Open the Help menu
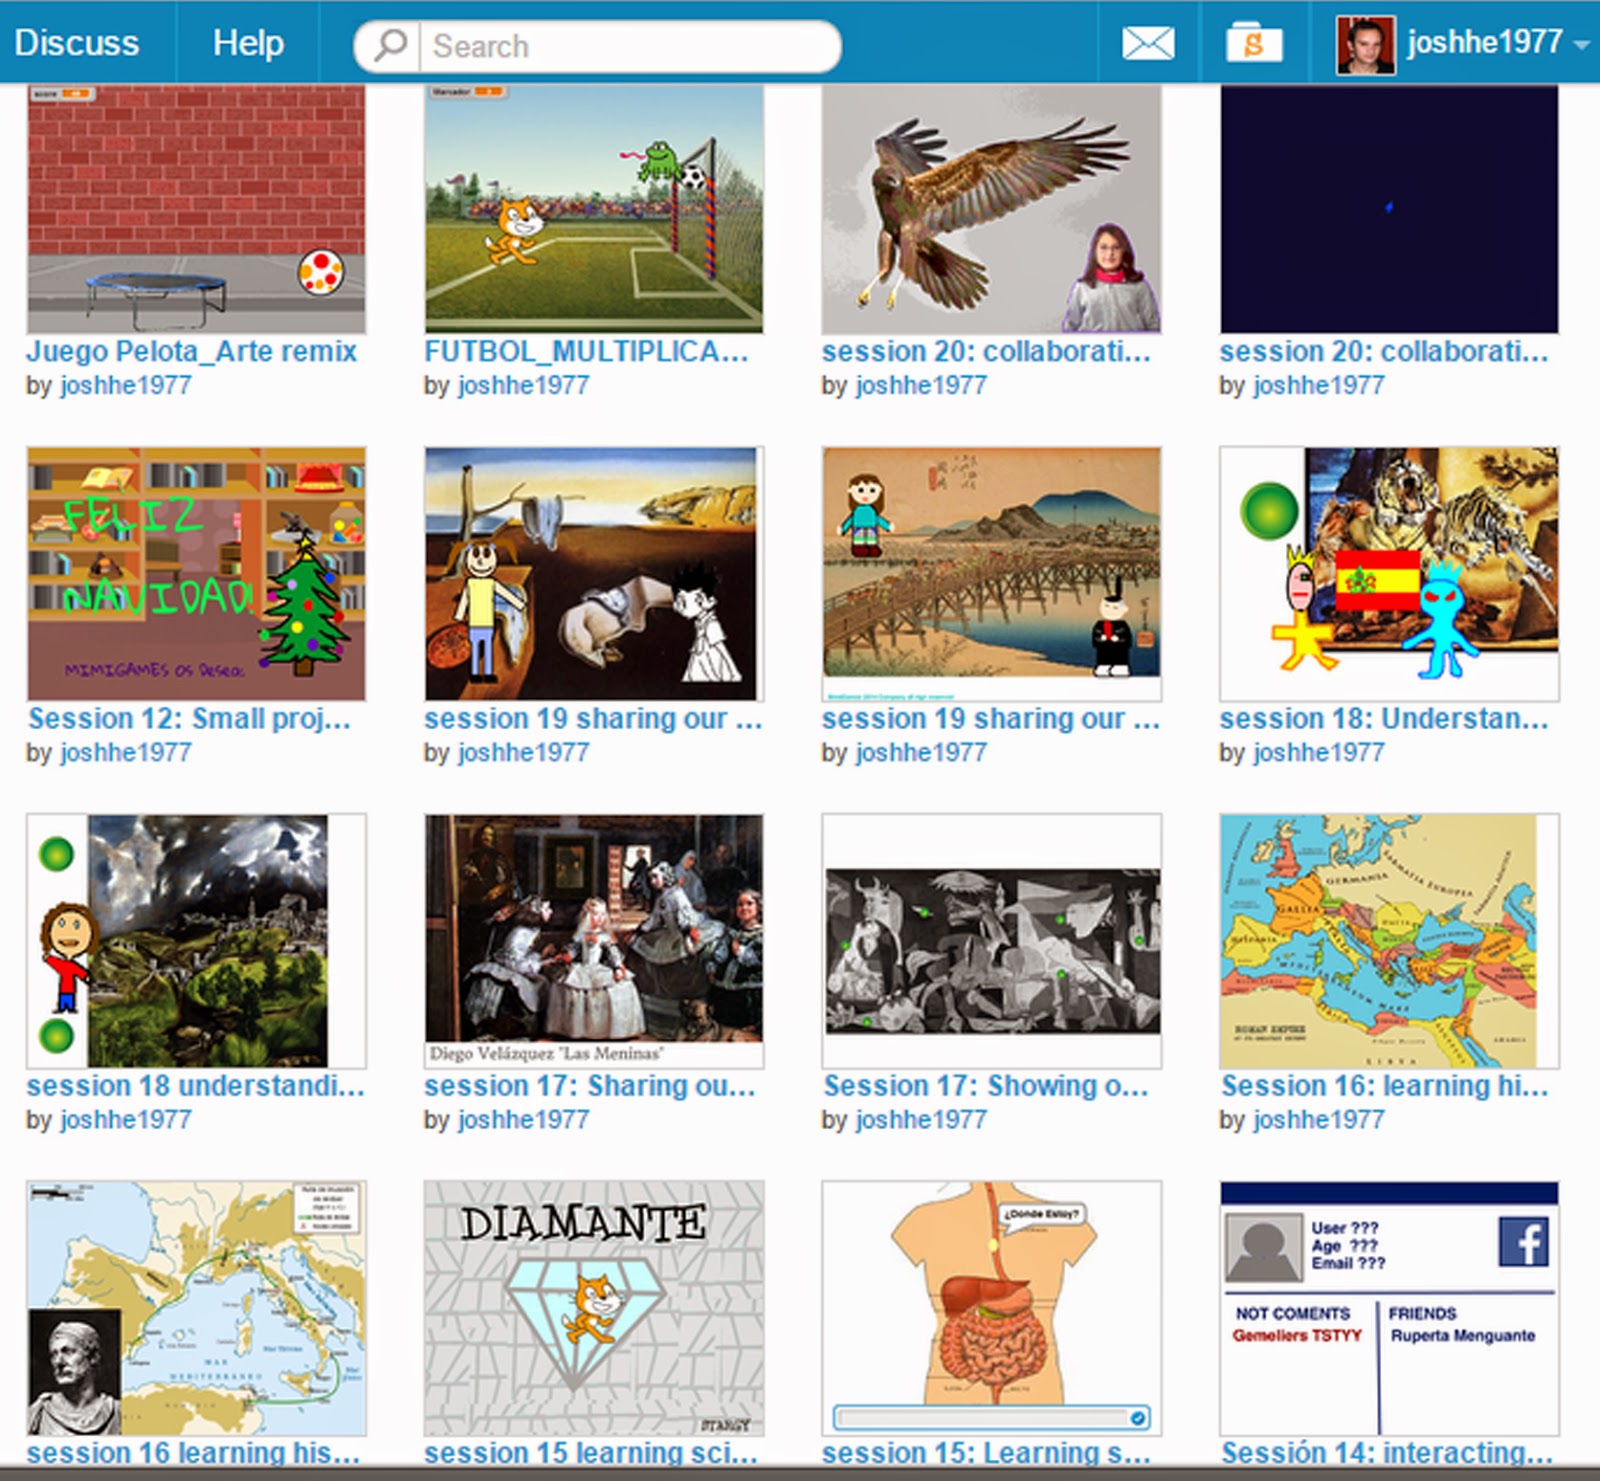The height and width of the screenshot is (1481, 1600). pos(248,42)
